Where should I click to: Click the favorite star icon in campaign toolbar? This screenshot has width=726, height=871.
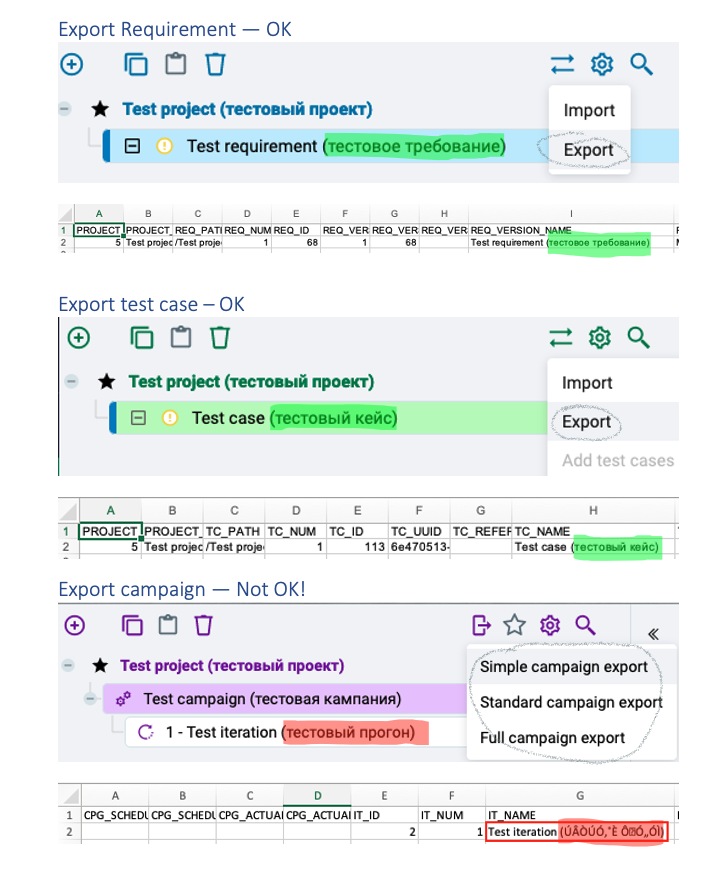pos(514,625)
